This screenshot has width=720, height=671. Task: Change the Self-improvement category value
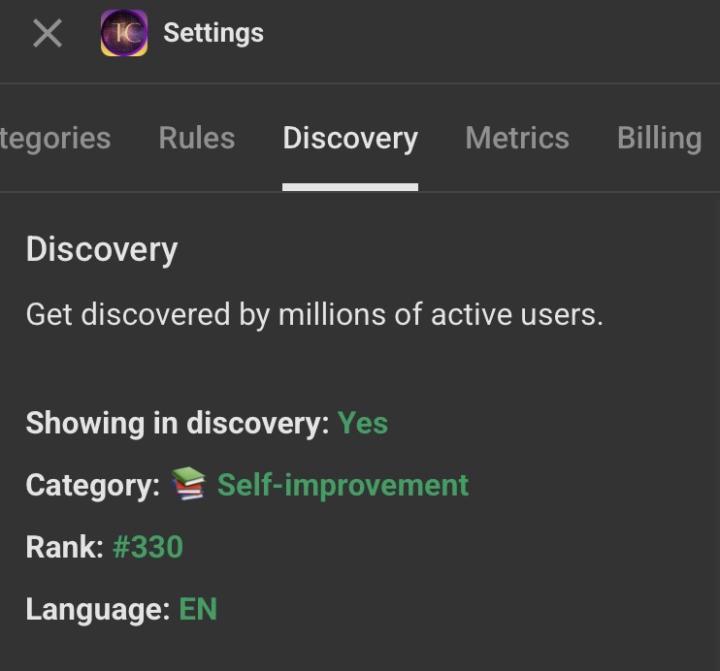343,485
